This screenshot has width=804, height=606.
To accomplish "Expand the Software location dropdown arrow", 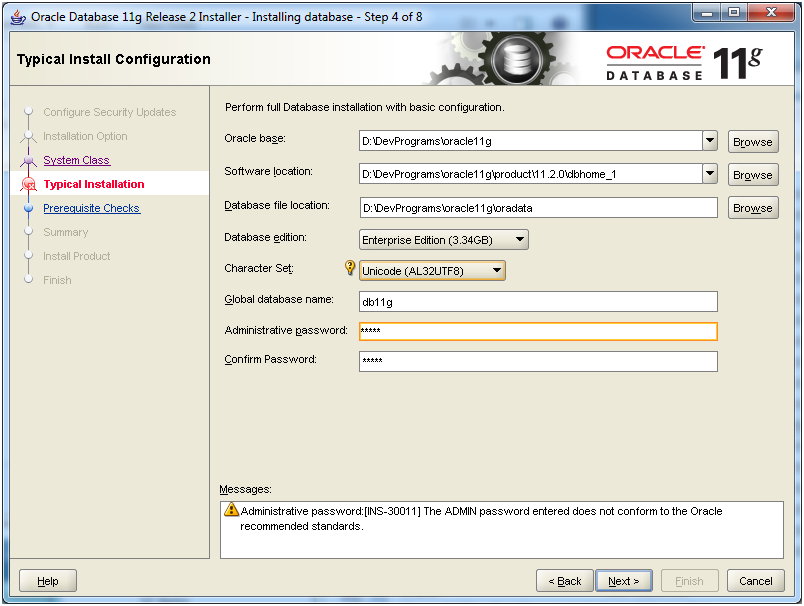I will click(x=710, y=174).
